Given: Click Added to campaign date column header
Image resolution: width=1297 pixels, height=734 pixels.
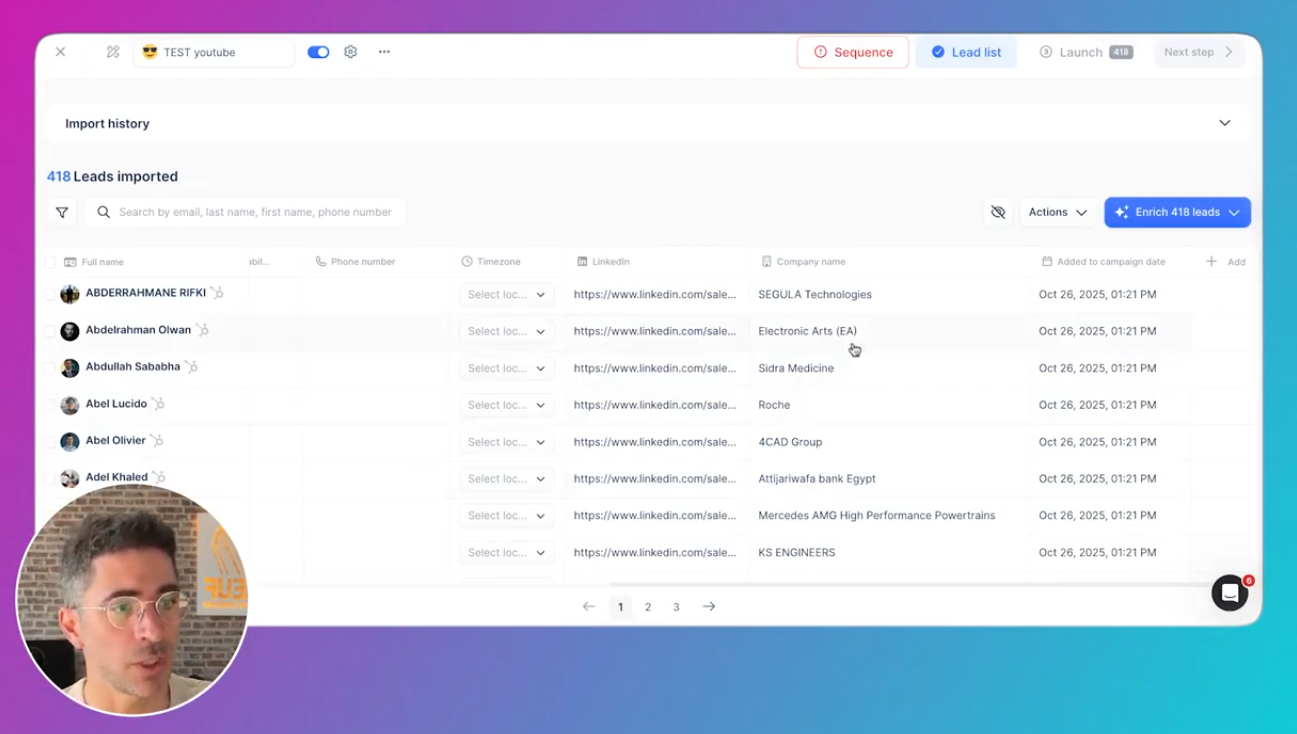Looking at the screenshot, I should (x=1103, y=262).
